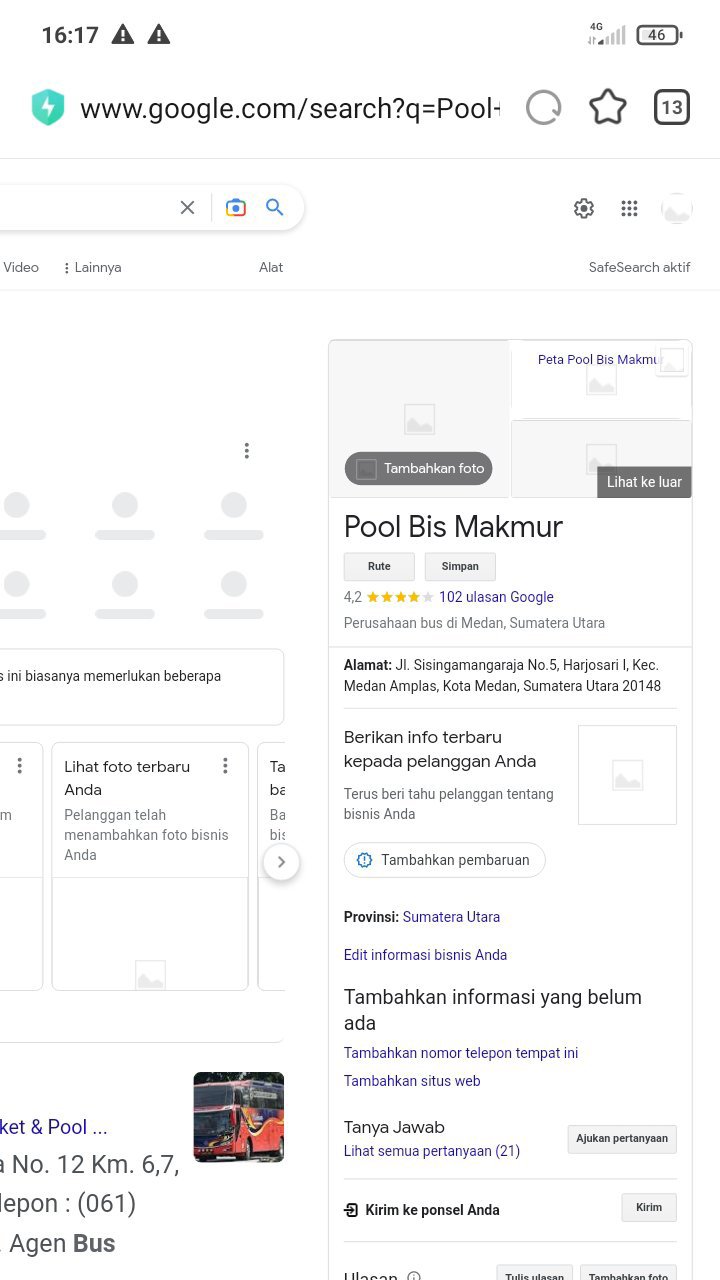
Task: Tap the green shield security icon
Action: [x=48, y=107]
